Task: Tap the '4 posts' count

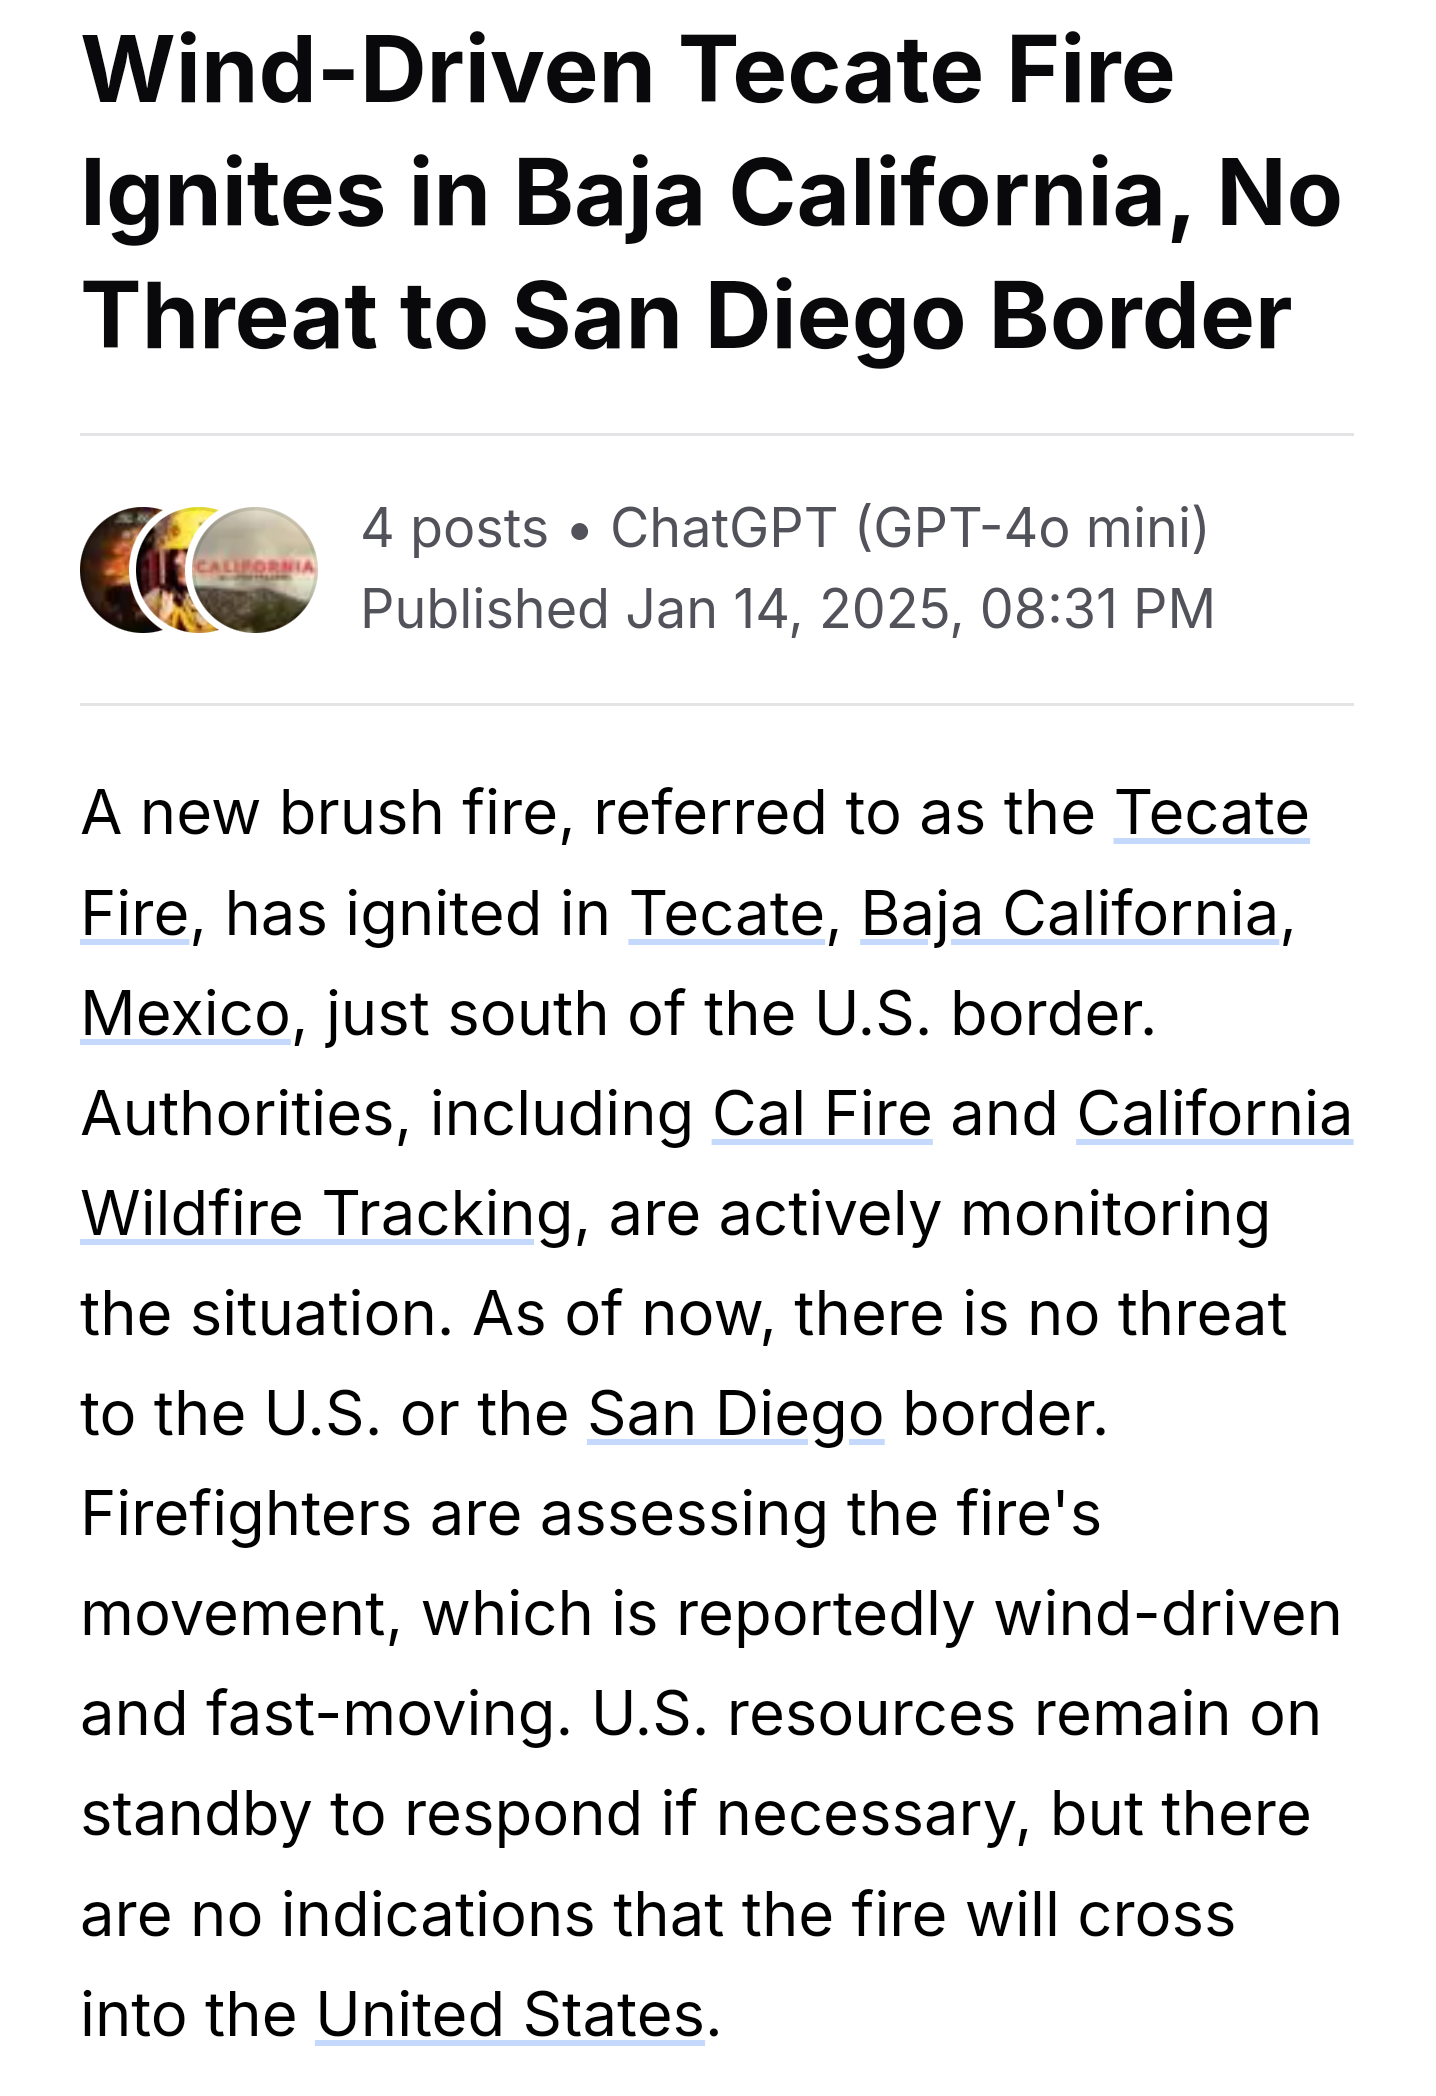Action: (x=454, y=528)
